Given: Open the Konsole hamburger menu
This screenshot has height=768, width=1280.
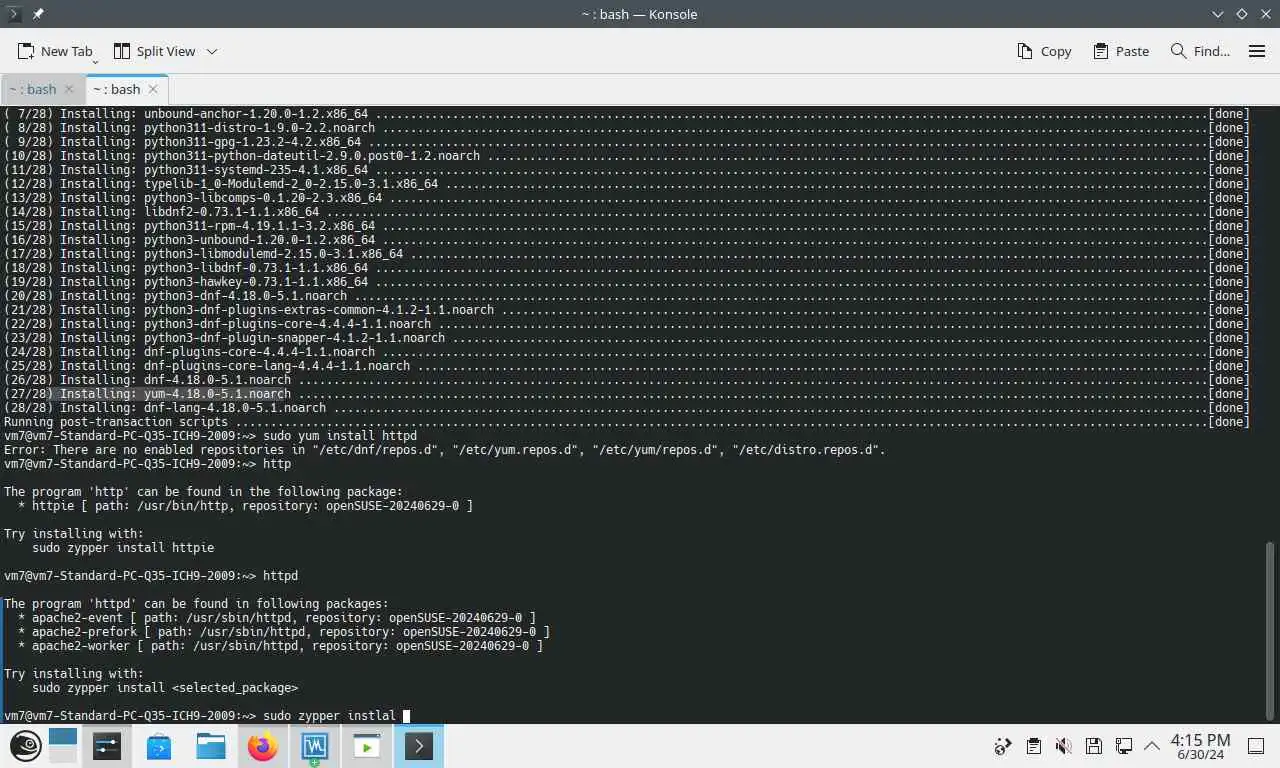Looking at the screenshot, I should (1257, 51).
